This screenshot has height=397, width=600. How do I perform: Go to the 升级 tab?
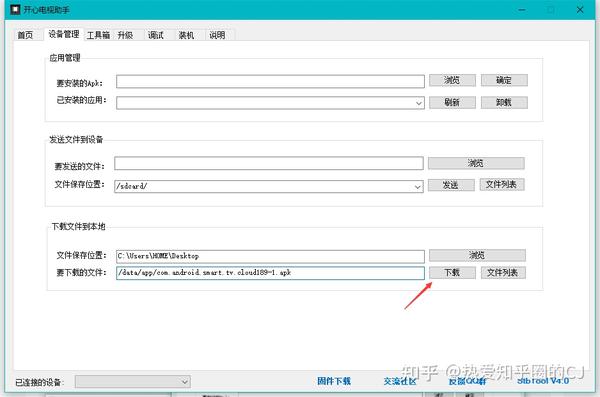pos(125,35)
